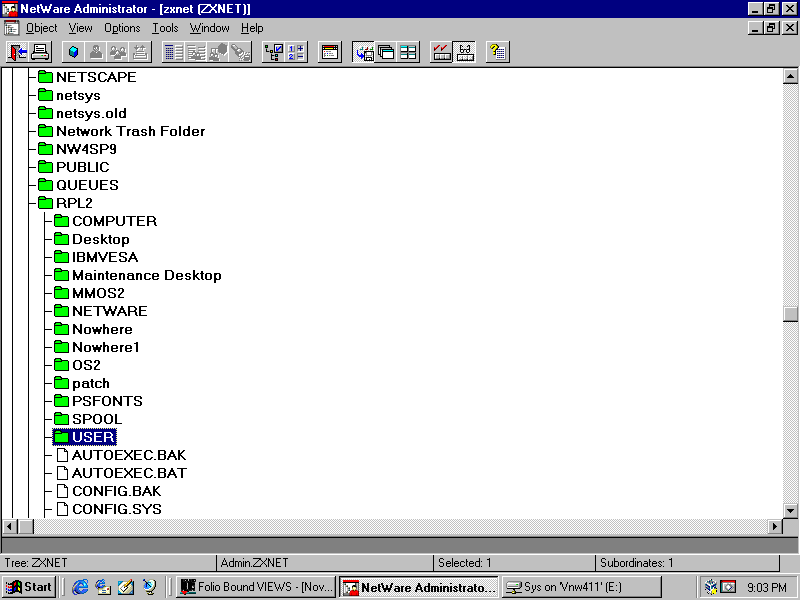Click the grayed single-user Create User icon
800x600 pixels.
tap(95, 52)
